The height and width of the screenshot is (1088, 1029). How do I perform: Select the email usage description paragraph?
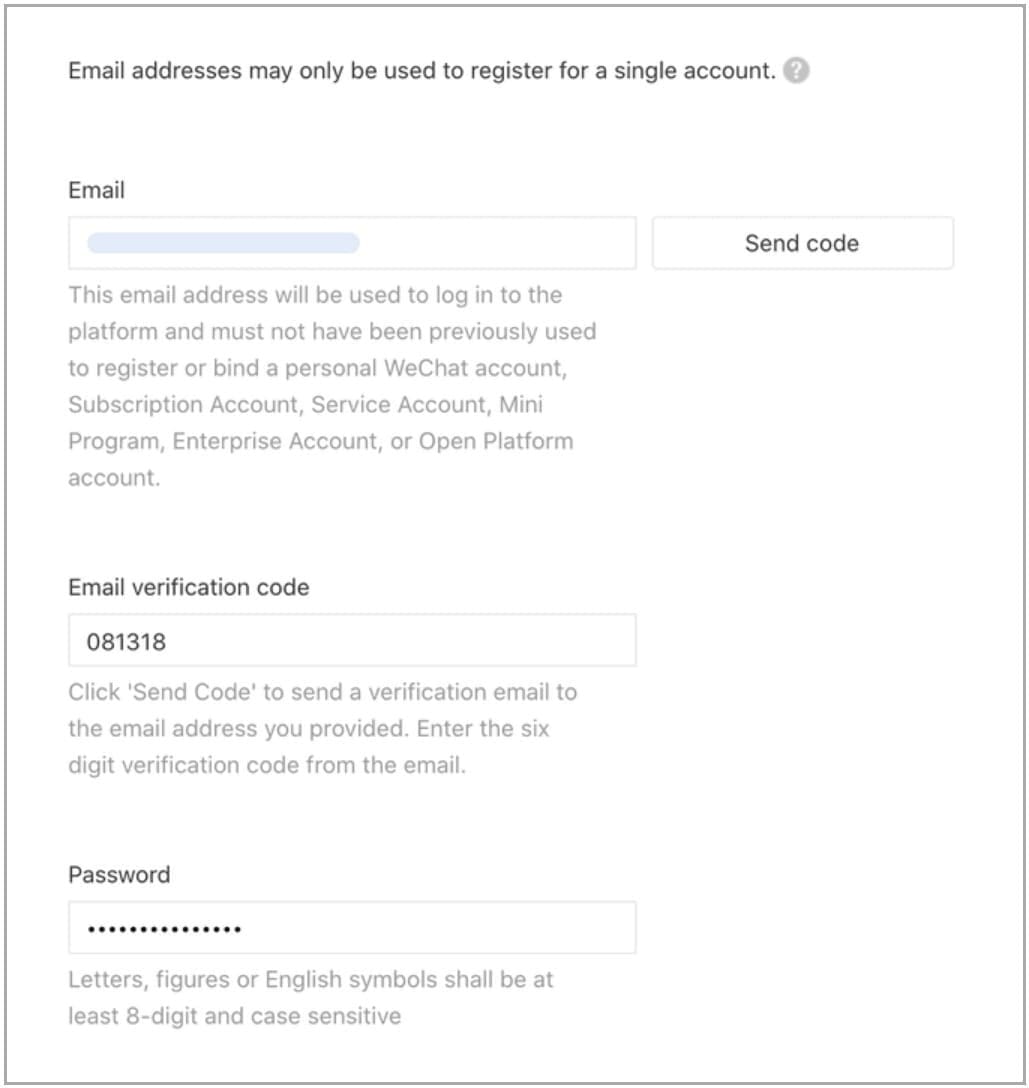(x=330, y=385)
